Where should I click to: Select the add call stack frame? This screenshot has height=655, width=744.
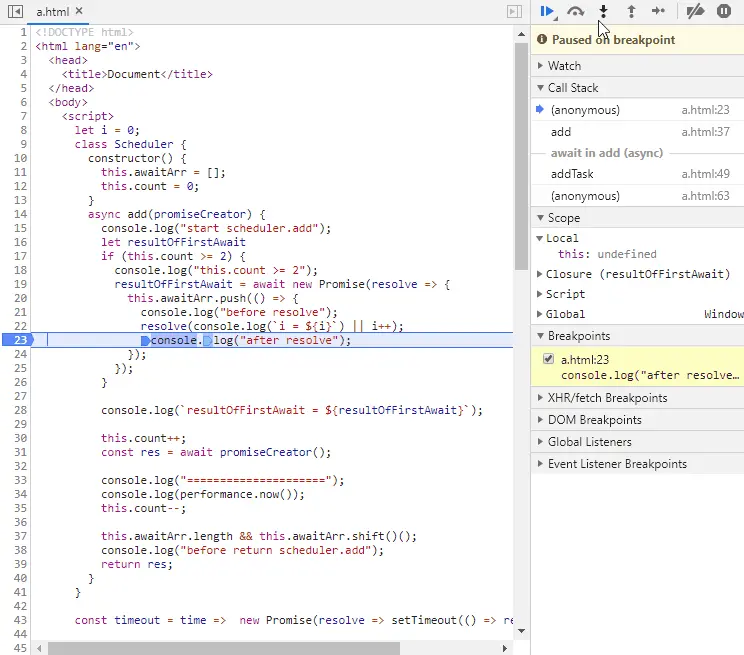click(x=637, y=132)
